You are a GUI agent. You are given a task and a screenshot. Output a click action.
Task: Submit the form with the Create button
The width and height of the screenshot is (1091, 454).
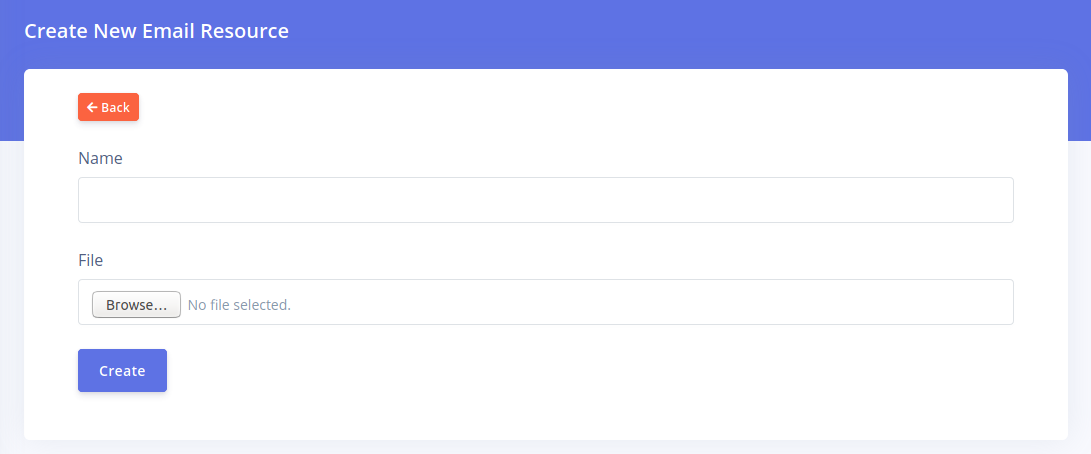(122, 370)
